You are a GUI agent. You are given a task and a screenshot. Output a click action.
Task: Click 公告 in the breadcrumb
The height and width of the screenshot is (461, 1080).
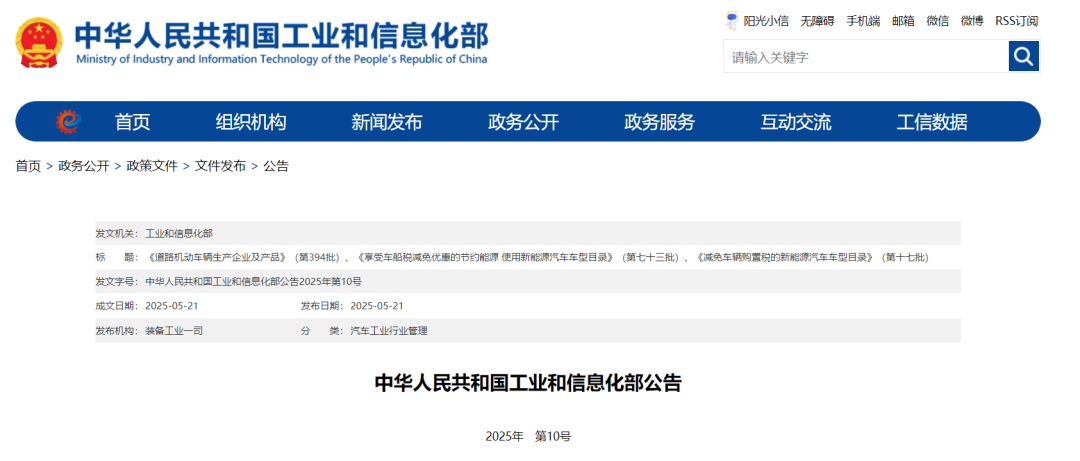pos(276,166)
